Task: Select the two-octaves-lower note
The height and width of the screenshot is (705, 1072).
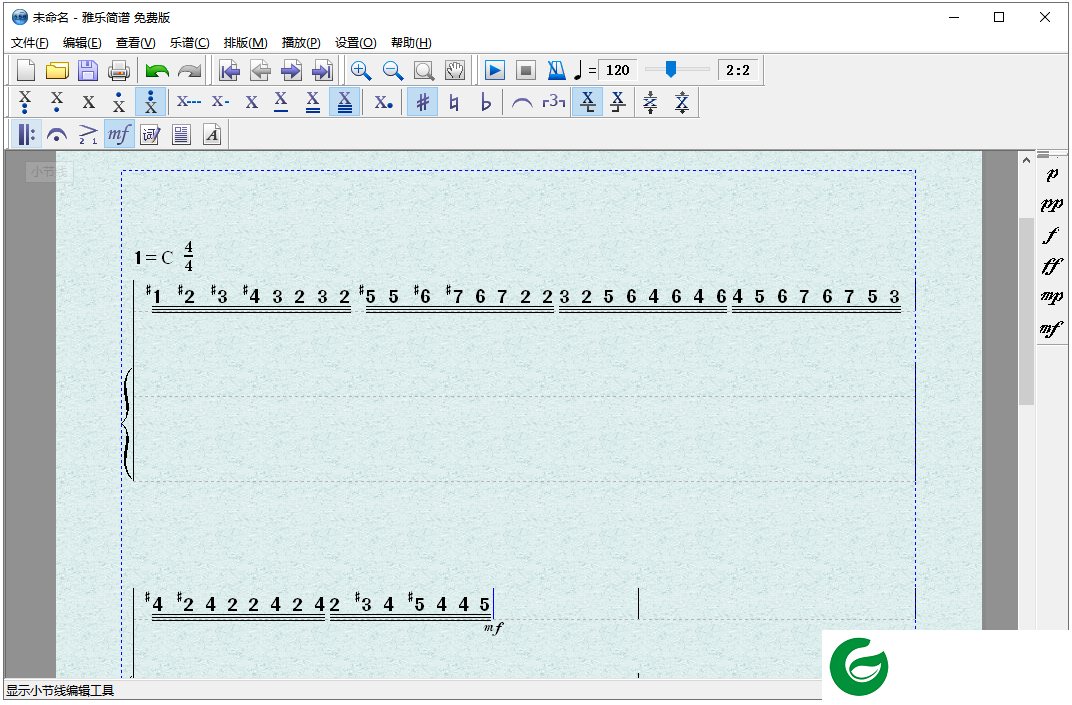Action: click(25, 103)
